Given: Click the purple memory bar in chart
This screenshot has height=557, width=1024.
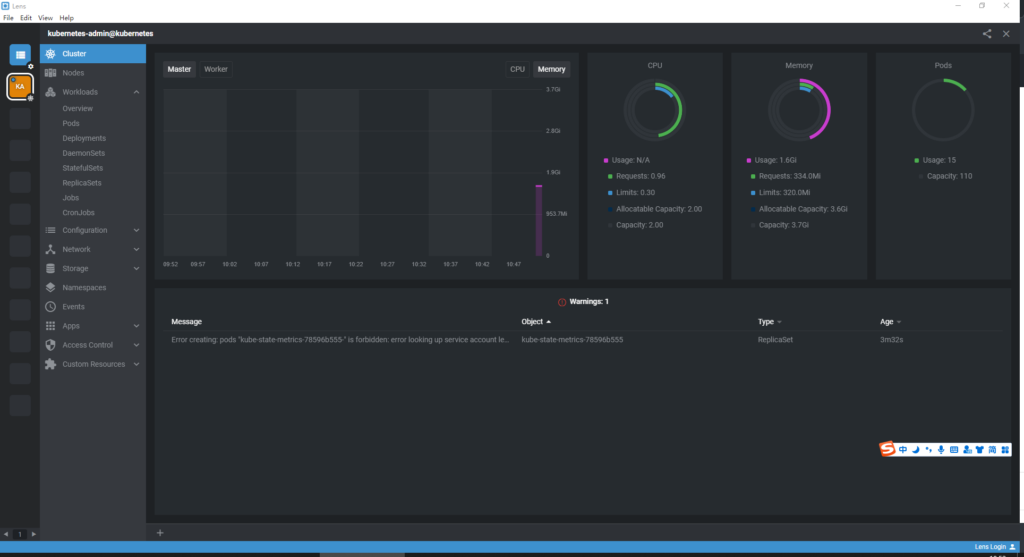Looking at the screenshot, I should coord(539,221).
